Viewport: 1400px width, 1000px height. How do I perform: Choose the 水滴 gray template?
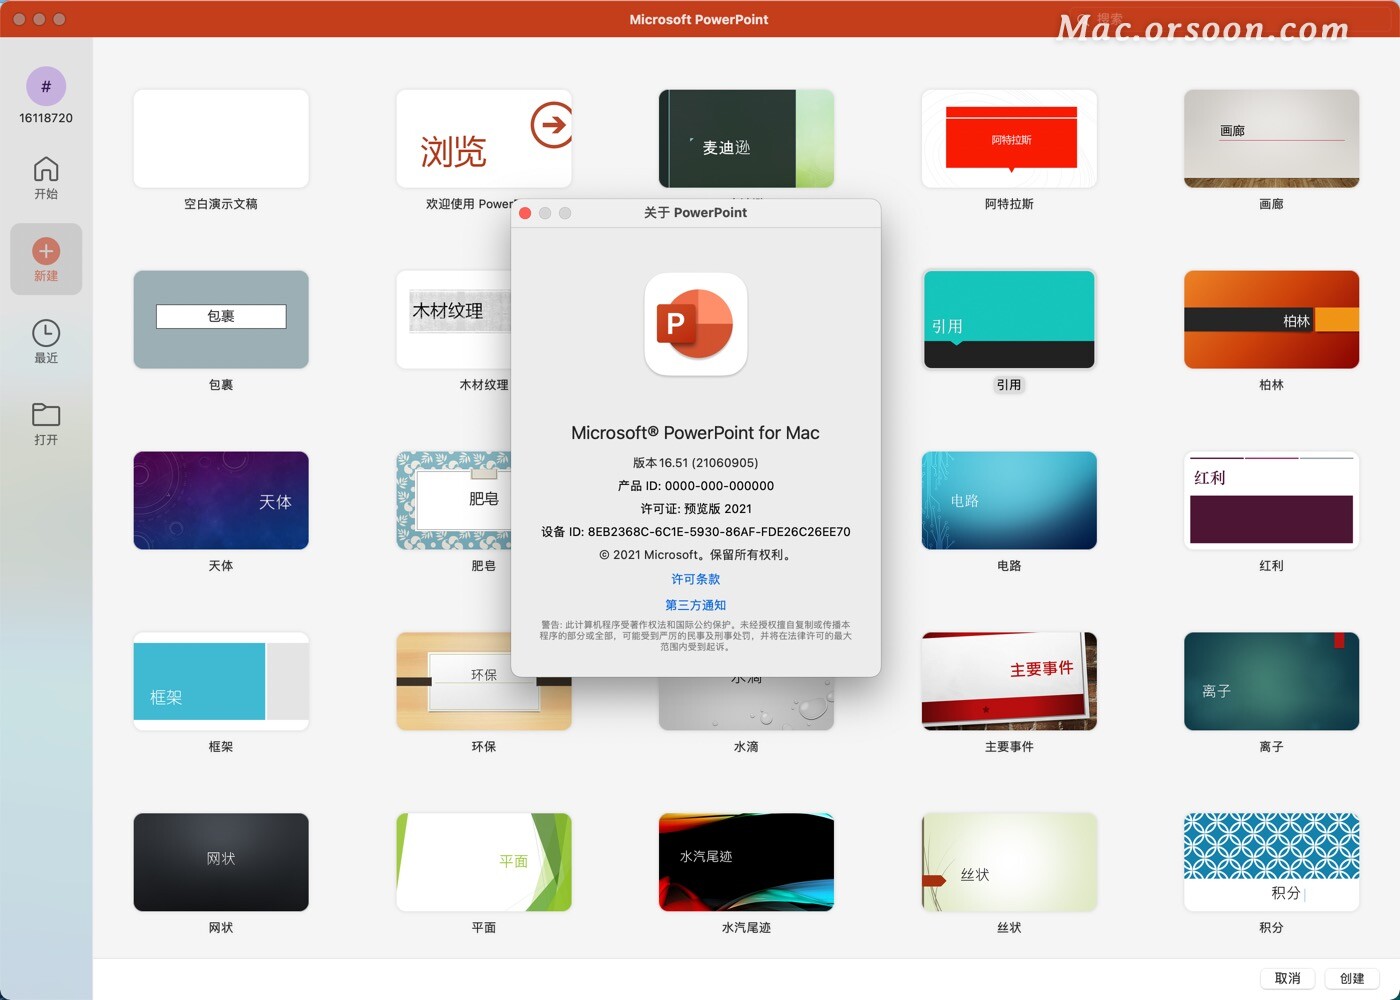coord(746,705)
